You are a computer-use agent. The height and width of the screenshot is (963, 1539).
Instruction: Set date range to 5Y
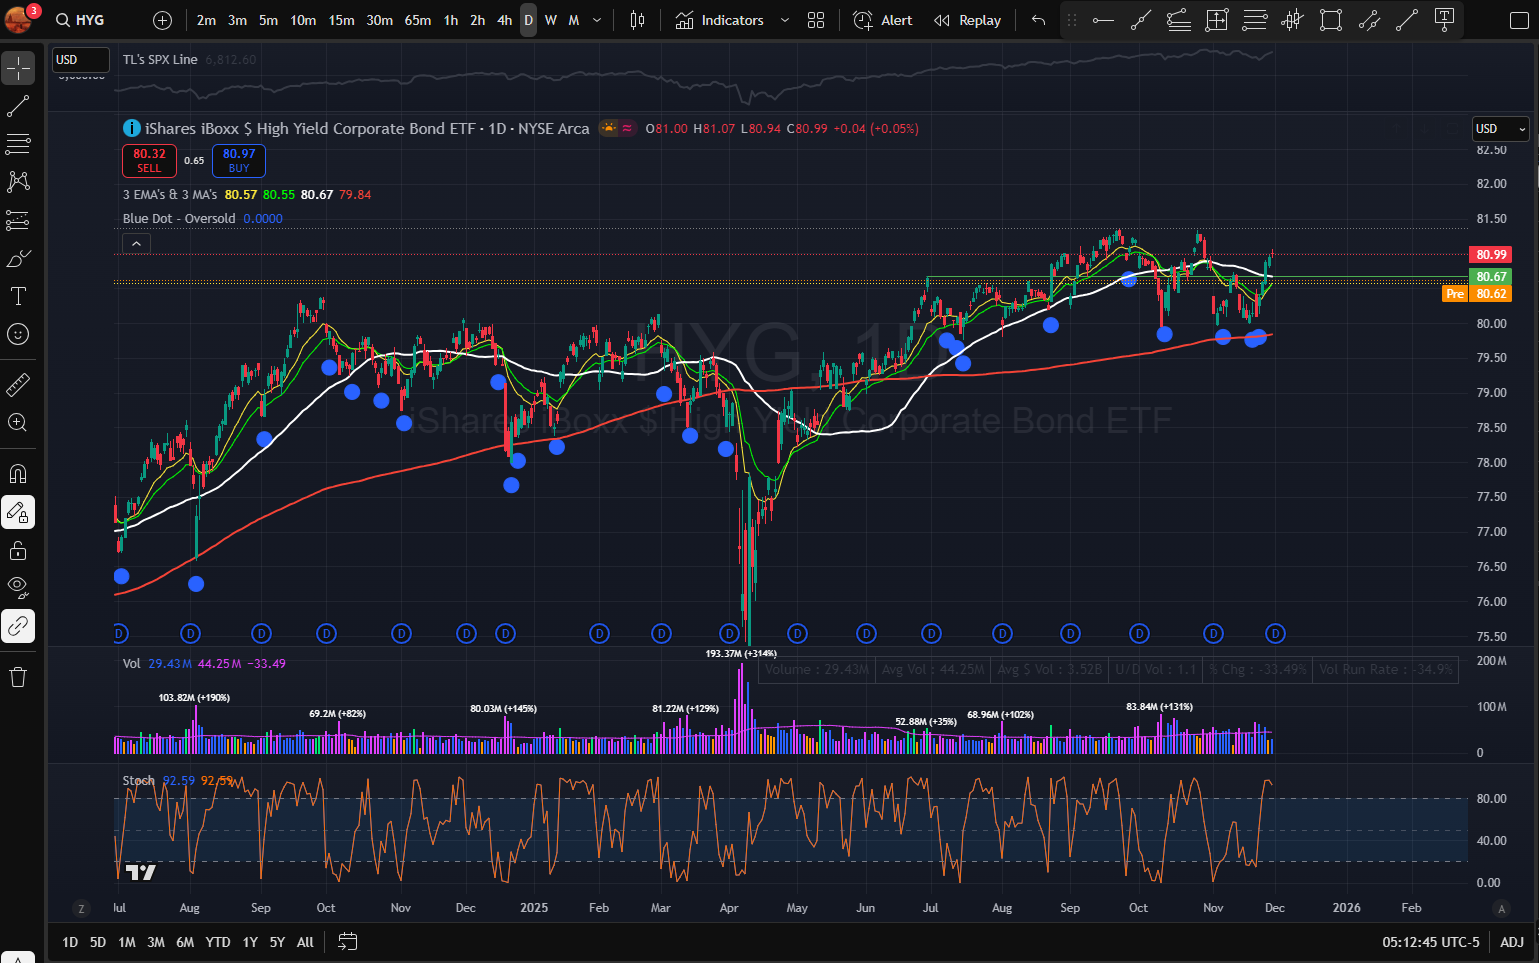click(277, 942)
